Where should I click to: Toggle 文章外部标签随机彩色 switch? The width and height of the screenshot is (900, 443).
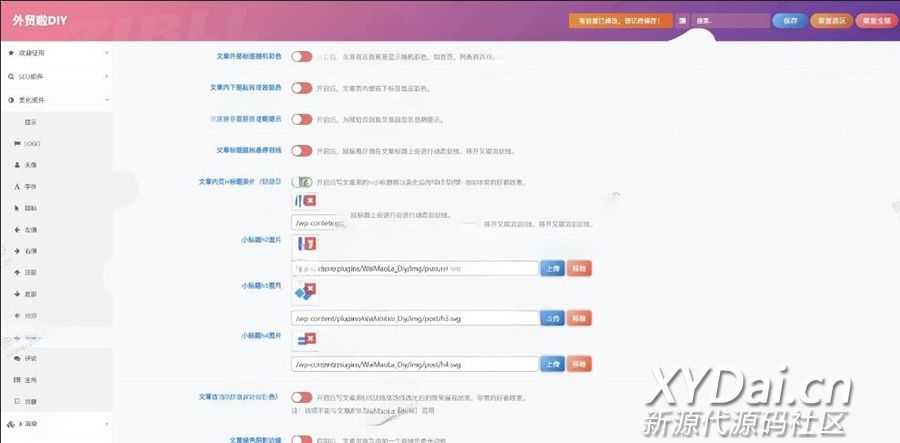[301, 56]
